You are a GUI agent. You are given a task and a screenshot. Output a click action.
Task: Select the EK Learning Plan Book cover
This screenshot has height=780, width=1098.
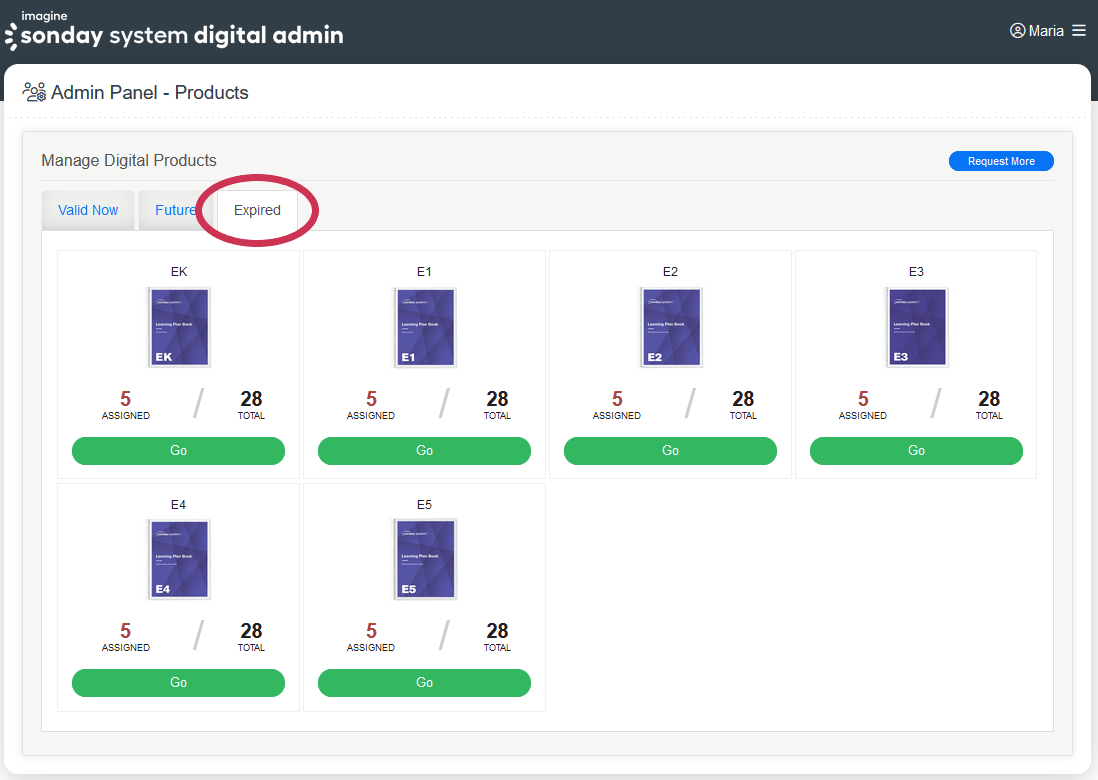tap(179, 328)
